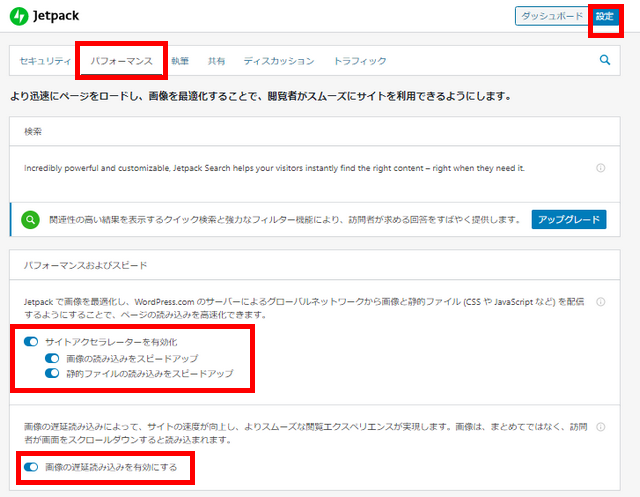This screenshot has width=640, height=497.
Task: Switch to the トラフィック tab
Action: (x=360, y=61)
